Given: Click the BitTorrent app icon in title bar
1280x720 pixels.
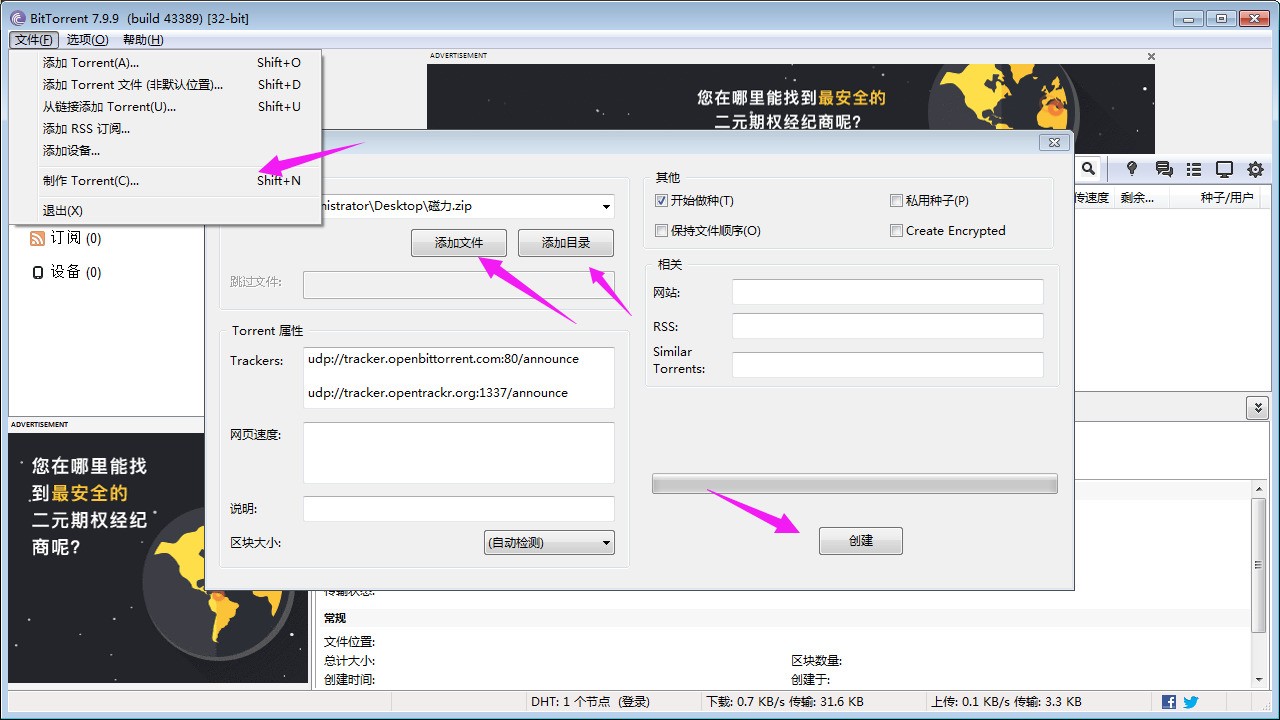Looking at the screenshot, I should (17, 18).
